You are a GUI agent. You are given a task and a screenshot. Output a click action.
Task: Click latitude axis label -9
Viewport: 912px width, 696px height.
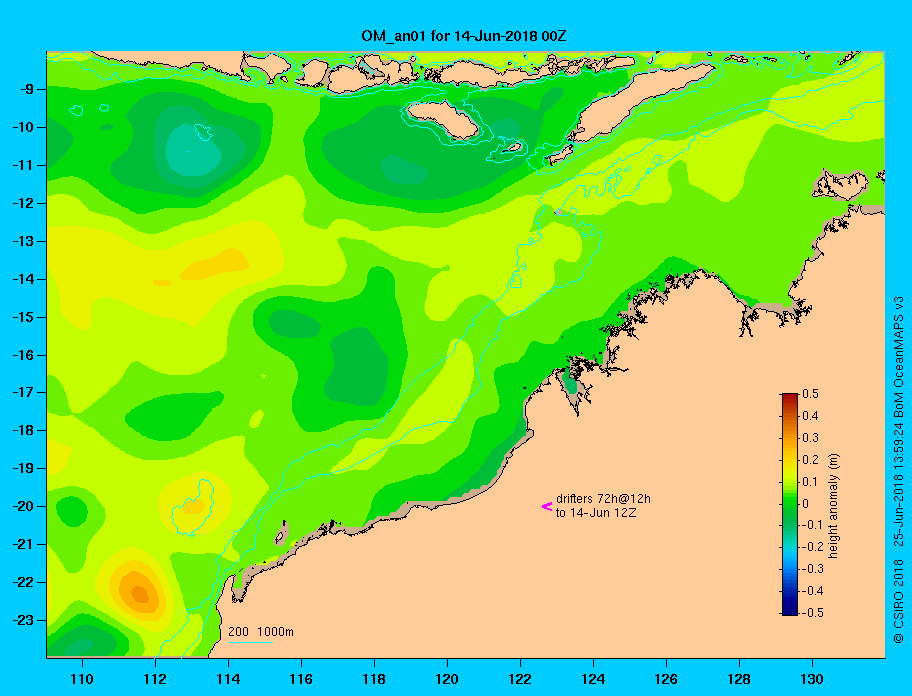[x=25, y=89]
